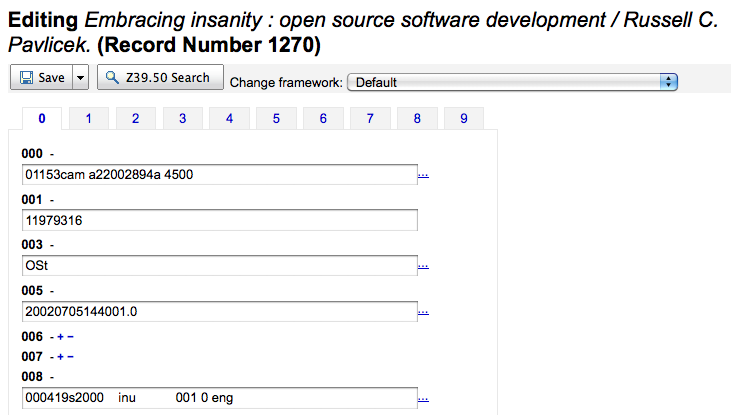This screenshot has width=731, height=415.
Task: Switch to tab 2
Action: click(135, 119)
